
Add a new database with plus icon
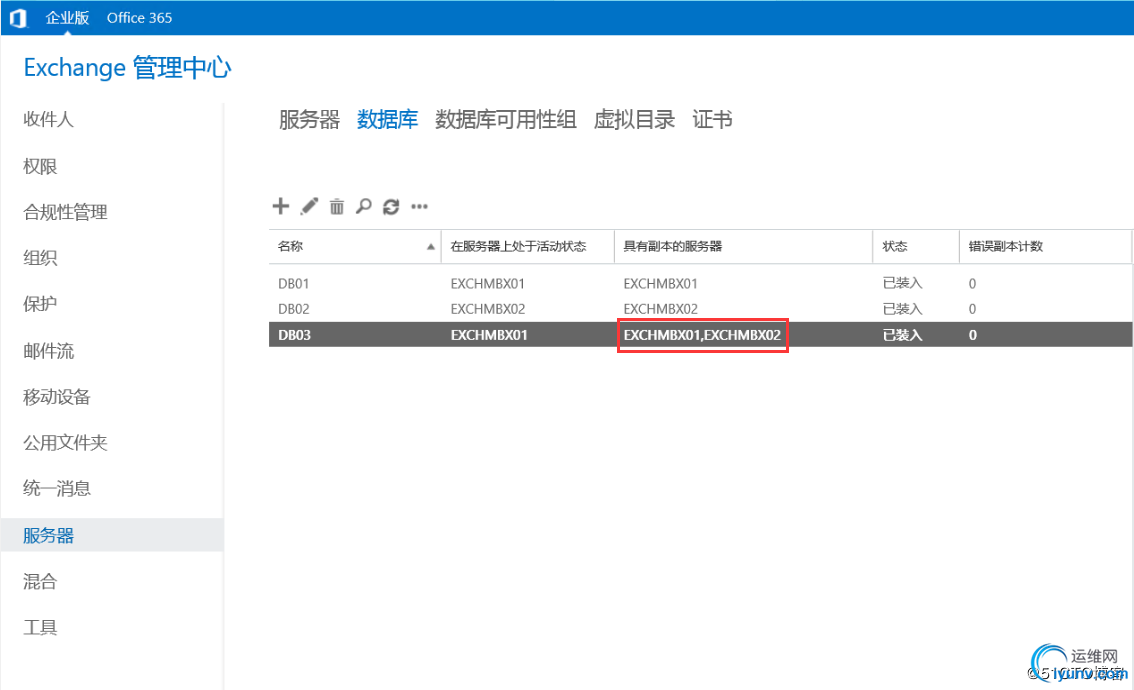(281, 206)
